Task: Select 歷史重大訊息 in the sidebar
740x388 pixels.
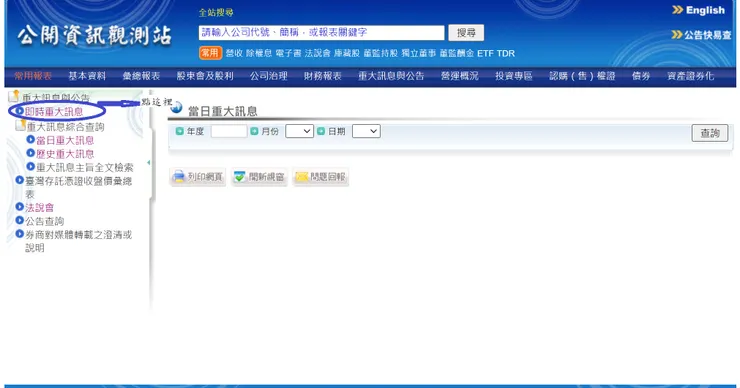Action: coord(65,154)
